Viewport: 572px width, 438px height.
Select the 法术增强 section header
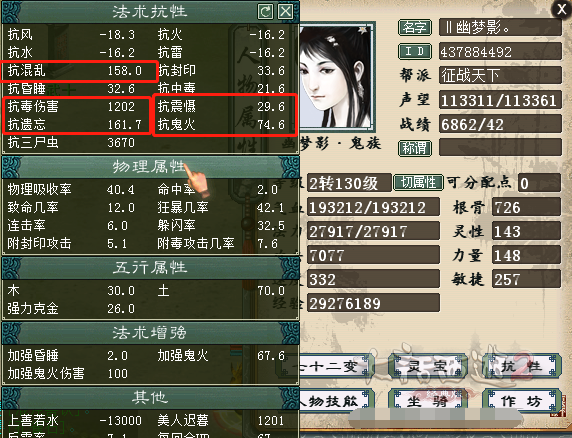click(x=150, y=333)
